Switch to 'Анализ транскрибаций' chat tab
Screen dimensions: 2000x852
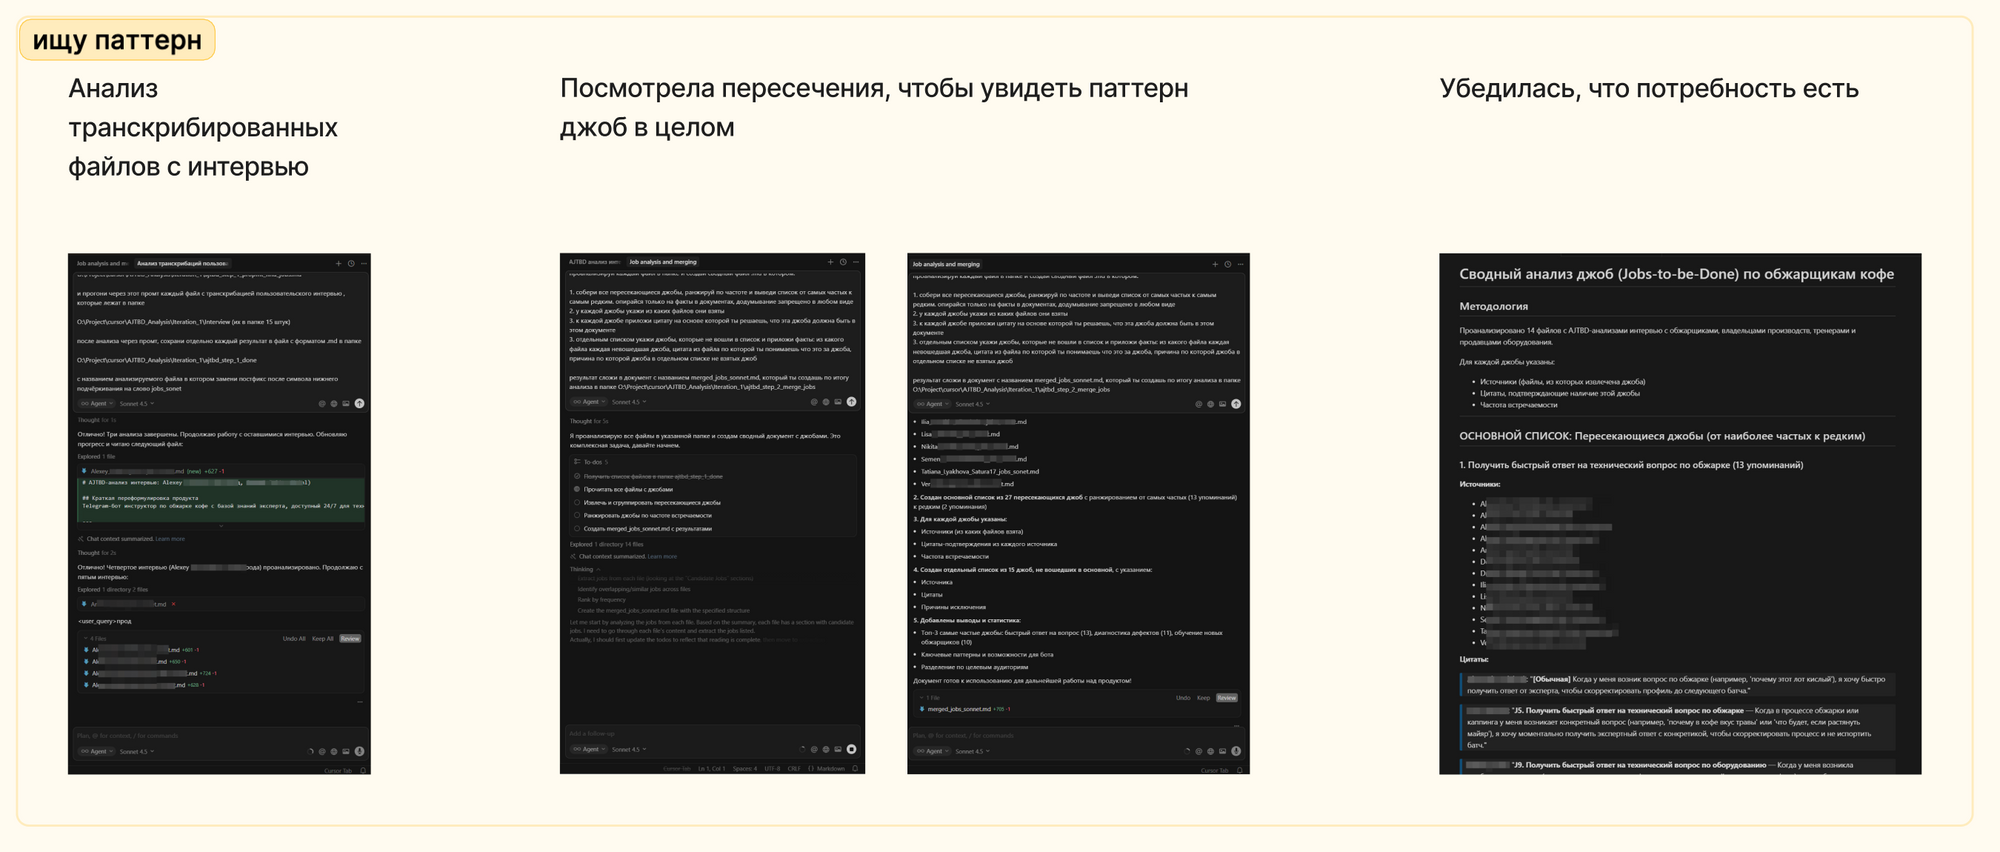[x=182, y=263]
